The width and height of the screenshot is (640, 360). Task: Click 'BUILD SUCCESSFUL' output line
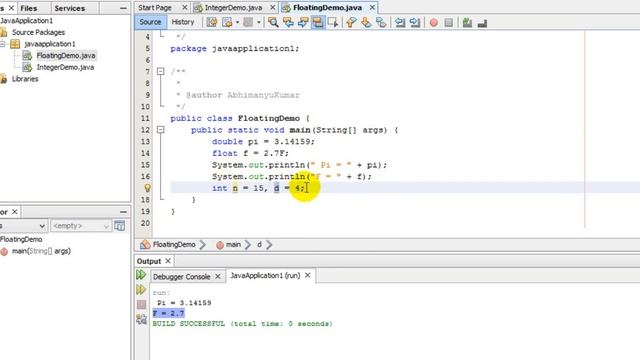[242, 324]
